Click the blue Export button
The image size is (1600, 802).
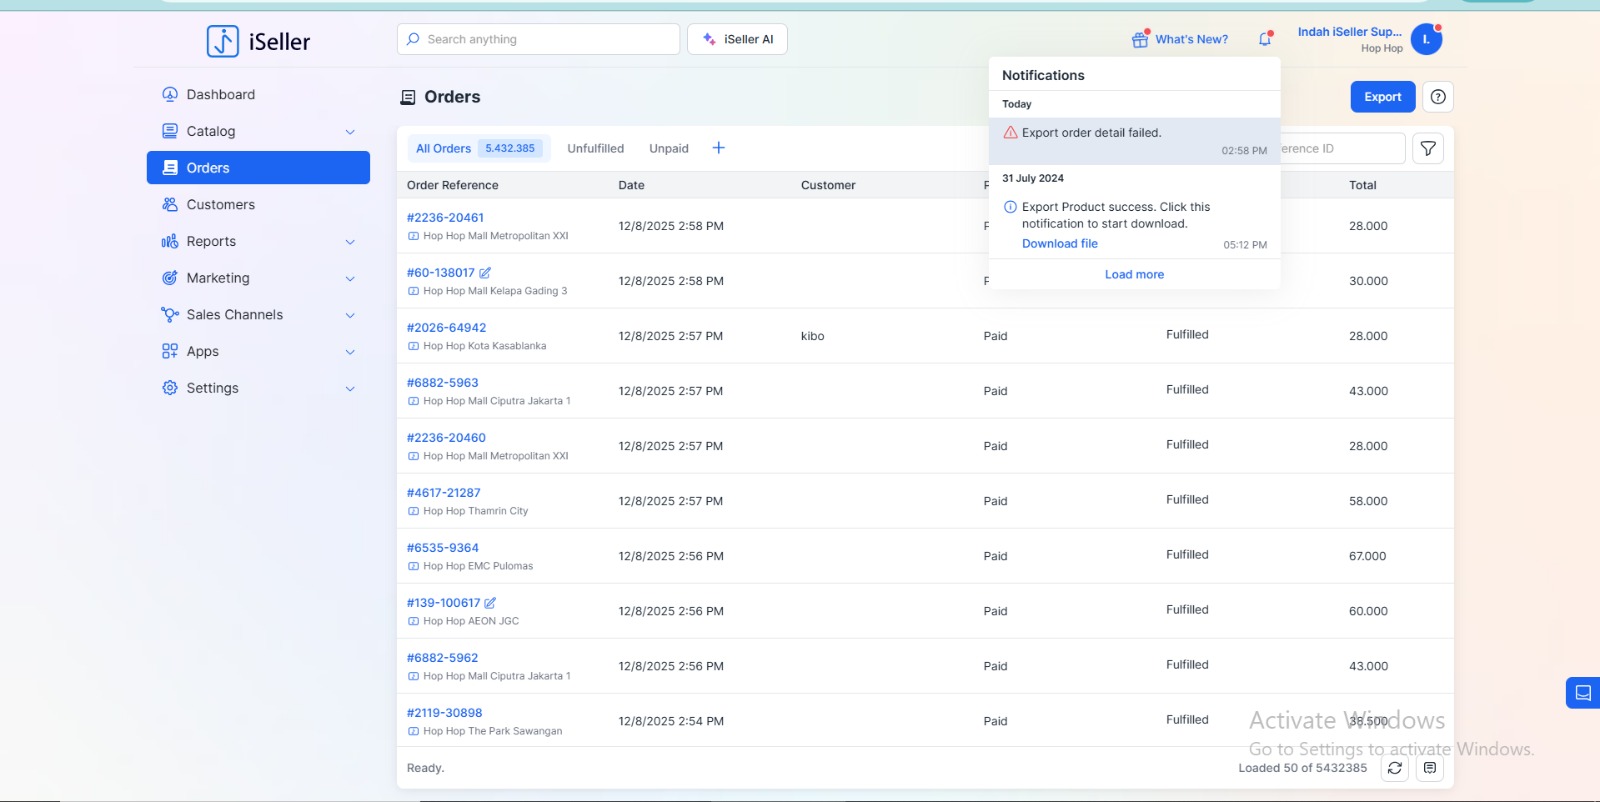(x=1382, y=97)
